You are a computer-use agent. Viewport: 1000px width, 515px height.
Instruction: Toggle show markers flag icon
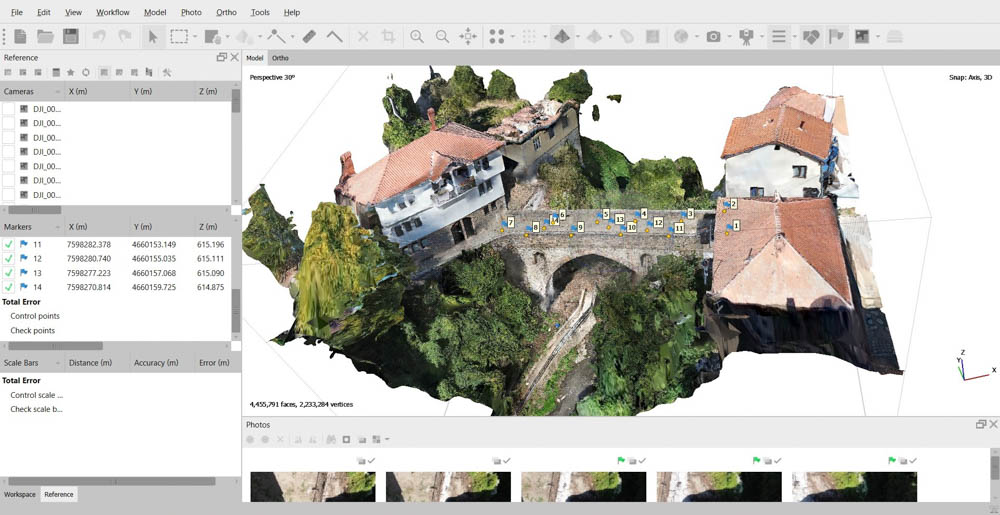coord(835,36)
